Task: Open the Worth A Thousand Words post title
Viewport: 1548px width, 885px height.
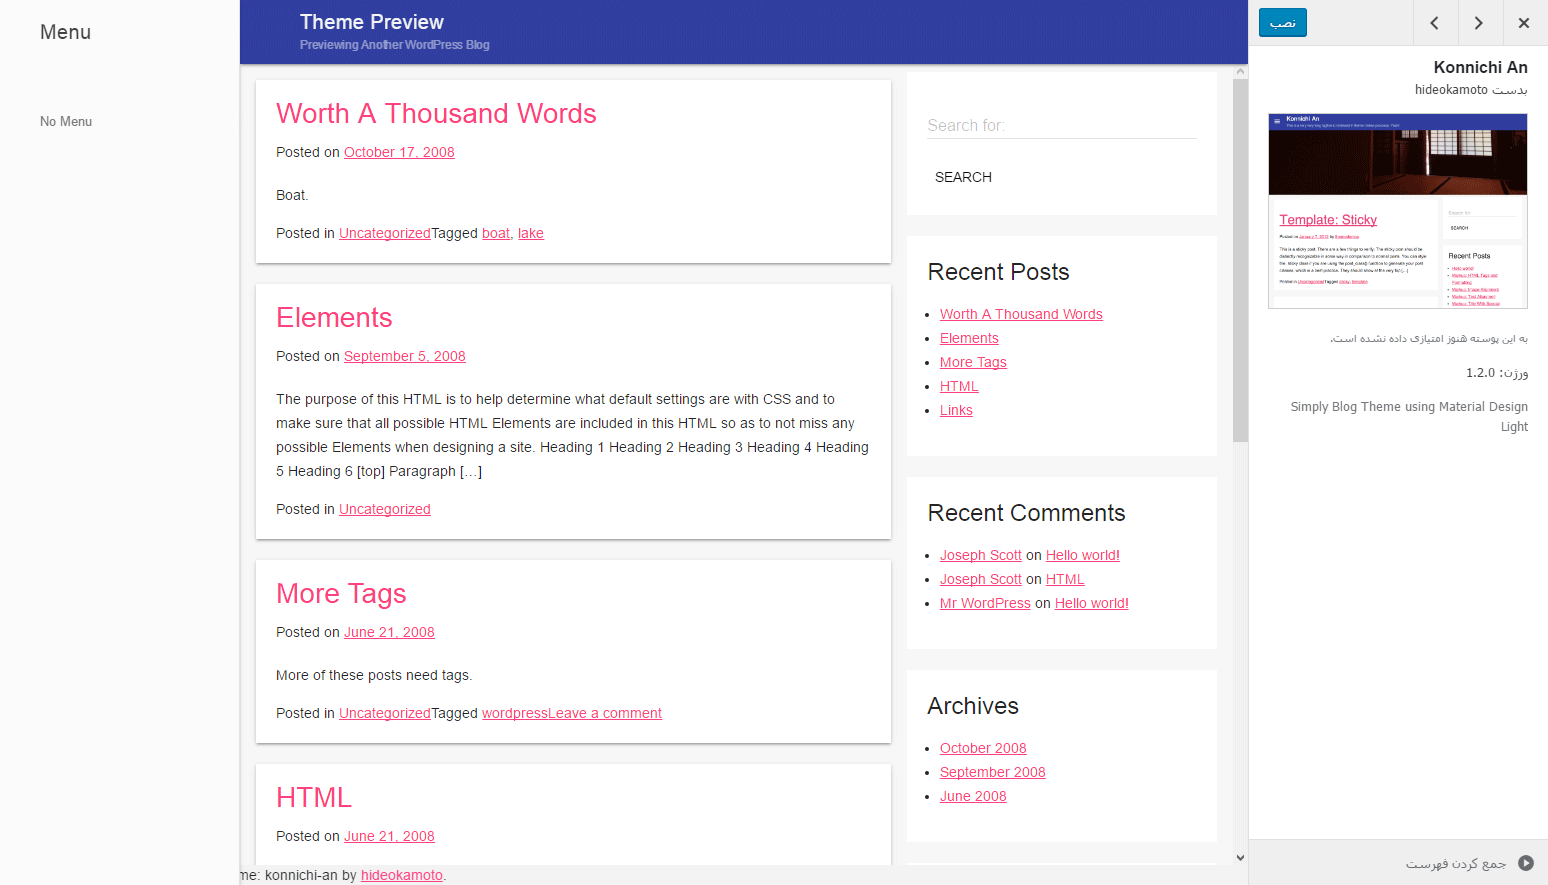Action: tap(436, 114)
